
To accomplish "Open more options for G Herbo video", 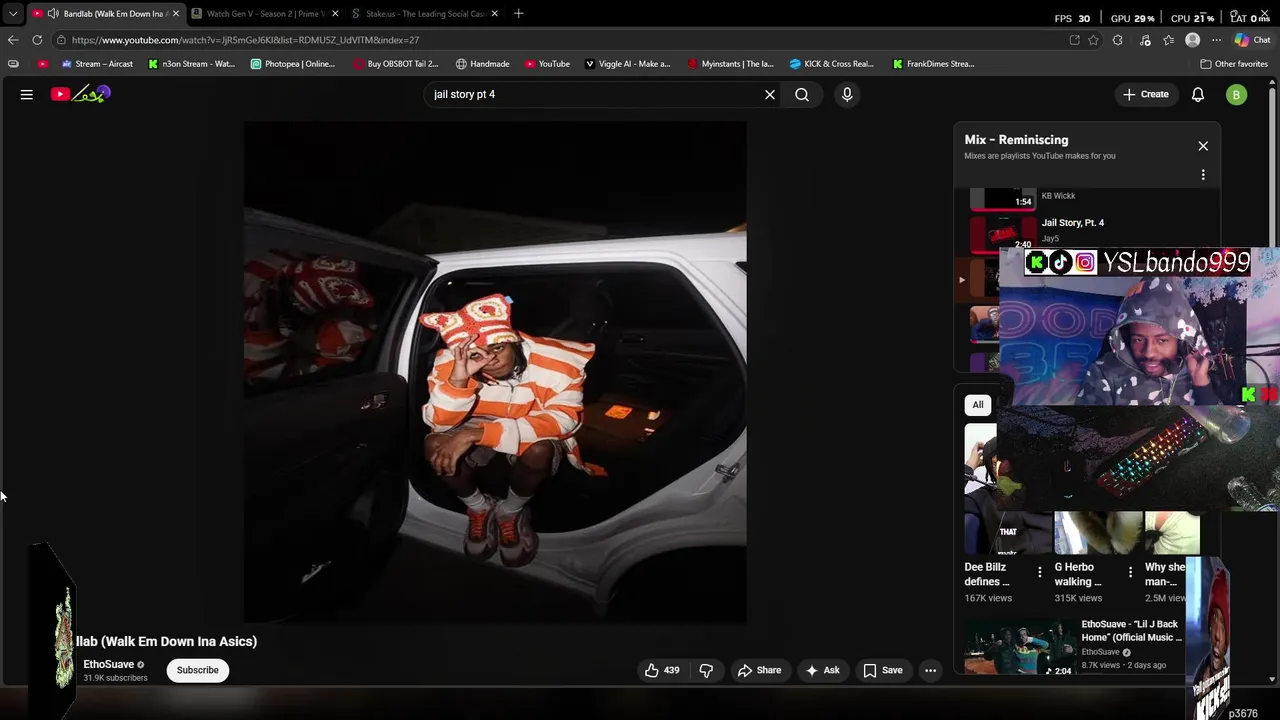I will point(1130,573).
